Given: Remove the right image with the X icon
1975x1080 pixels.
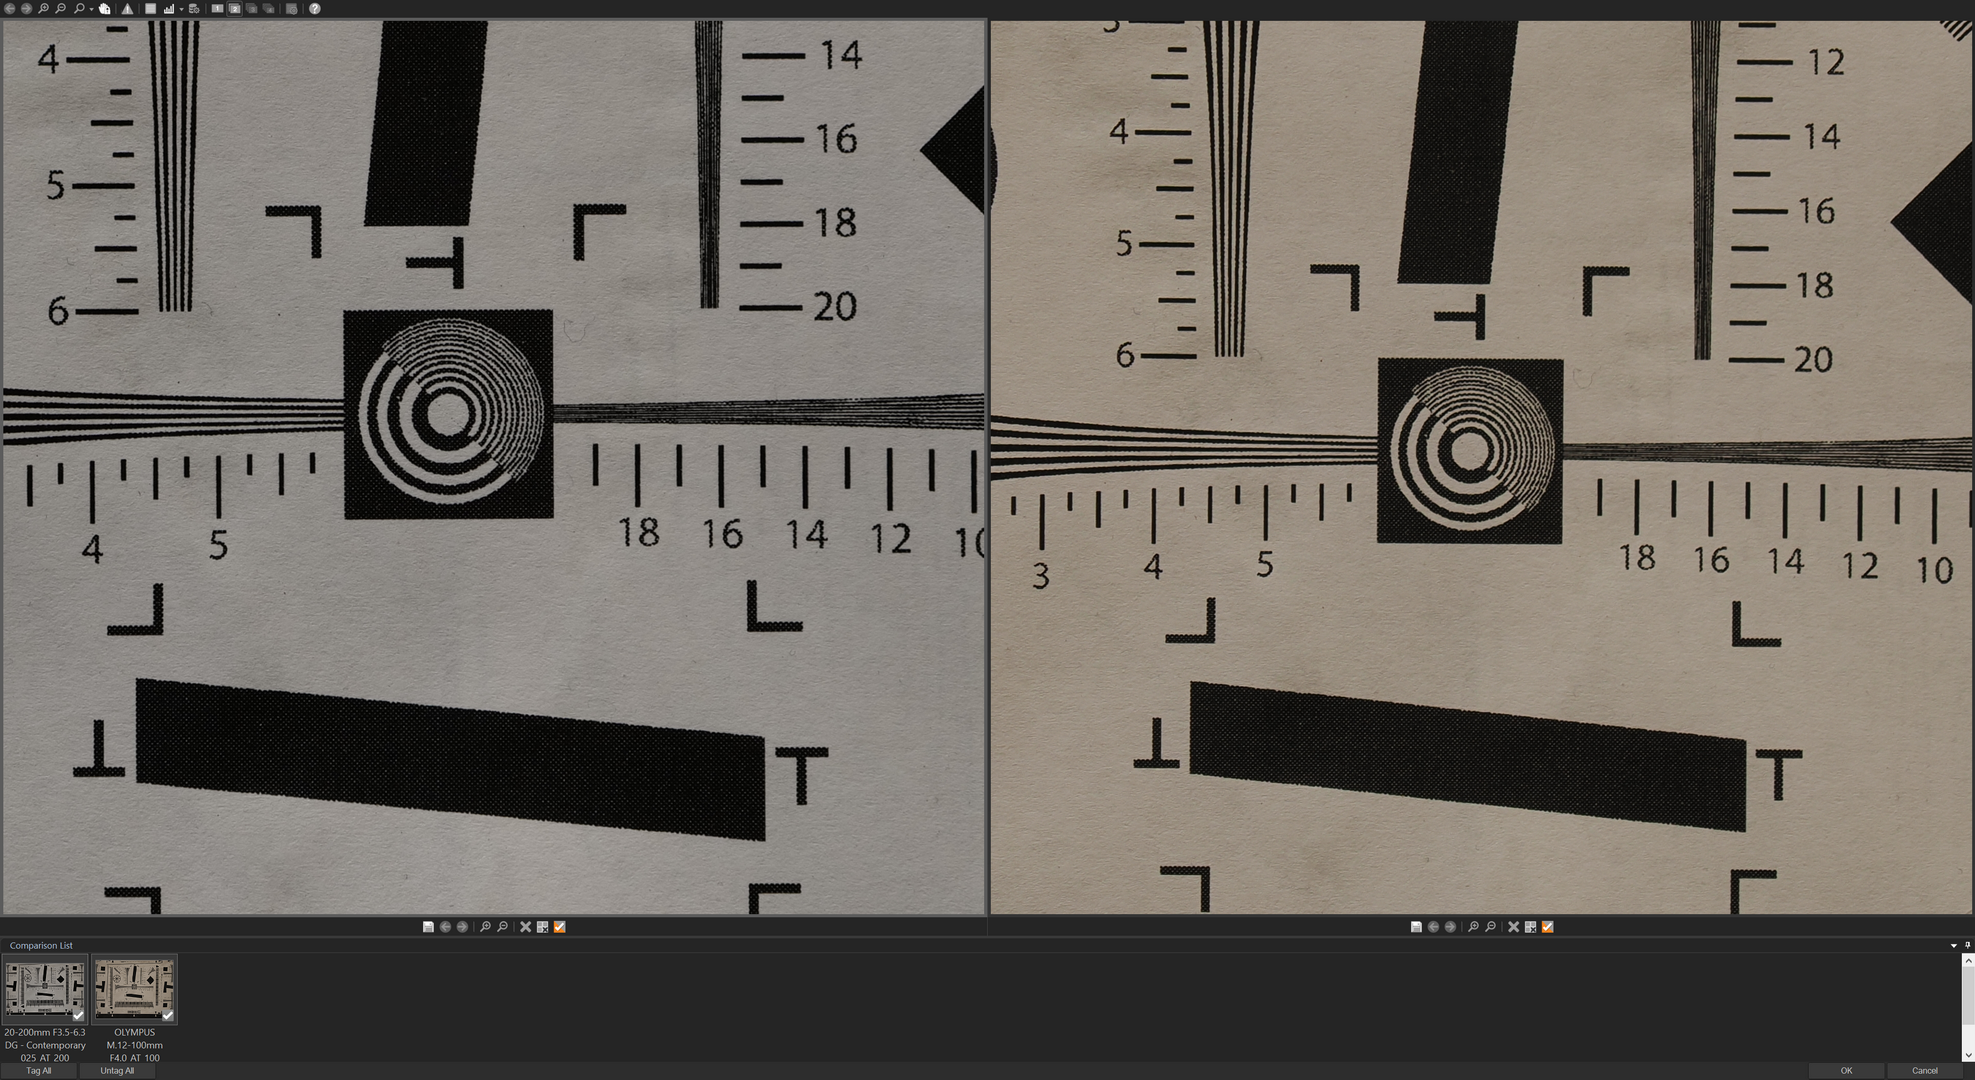Looking at the screenshot, I should coord(1513,926).
